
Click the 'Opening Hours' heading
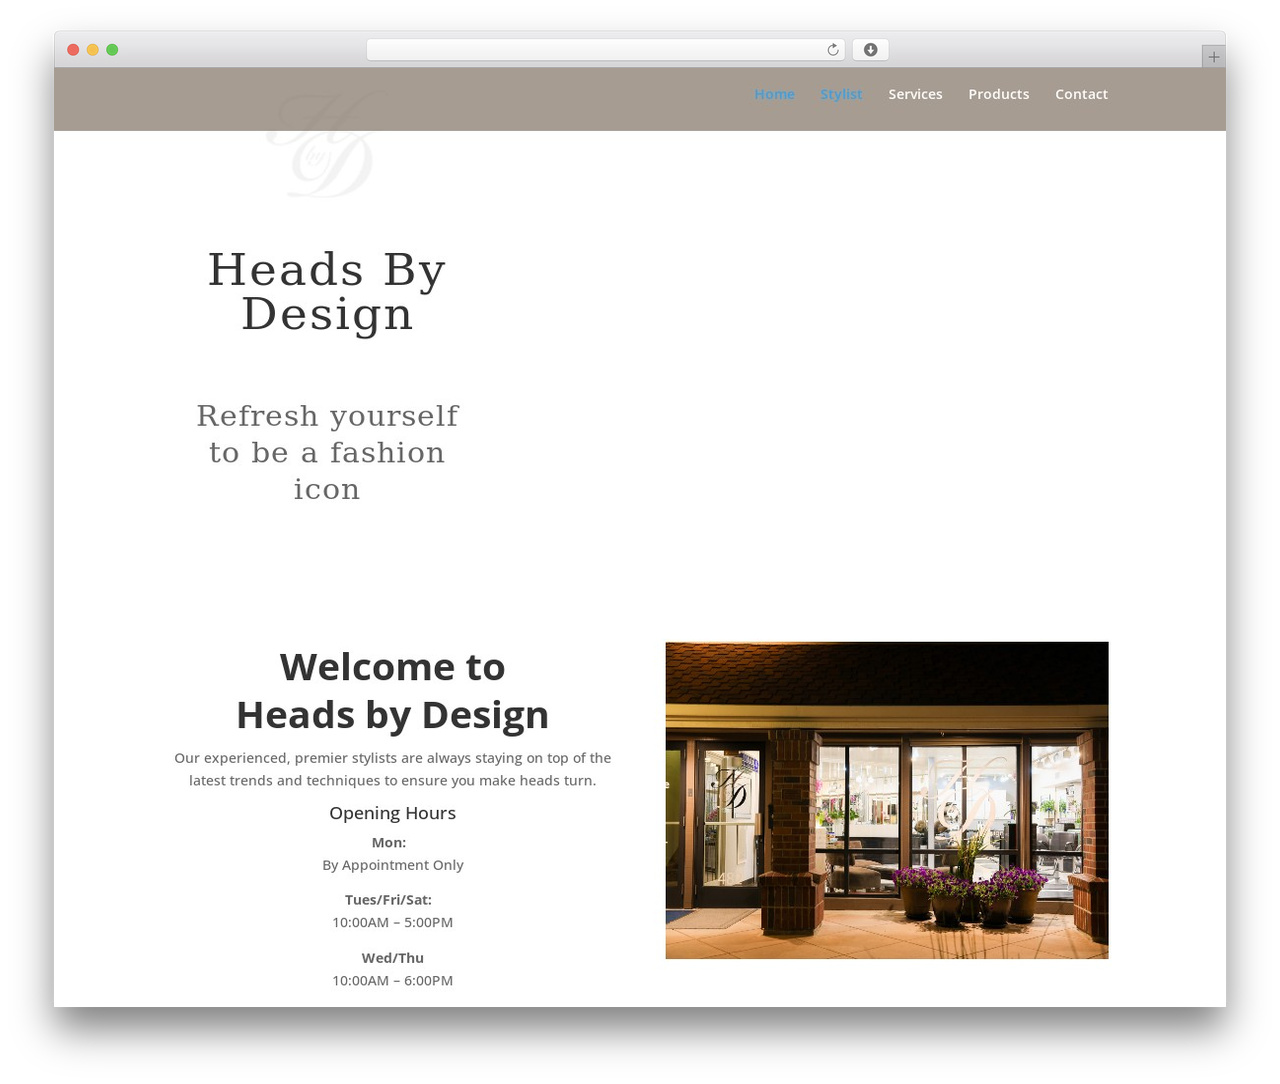(392, 813)
